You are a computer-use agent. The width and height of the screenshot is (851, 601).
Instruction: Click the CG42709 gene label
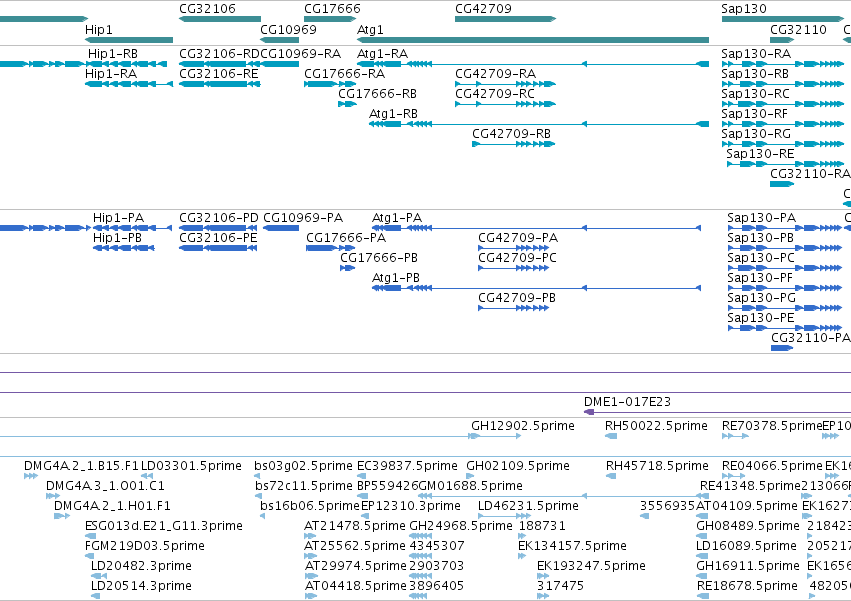483,9
